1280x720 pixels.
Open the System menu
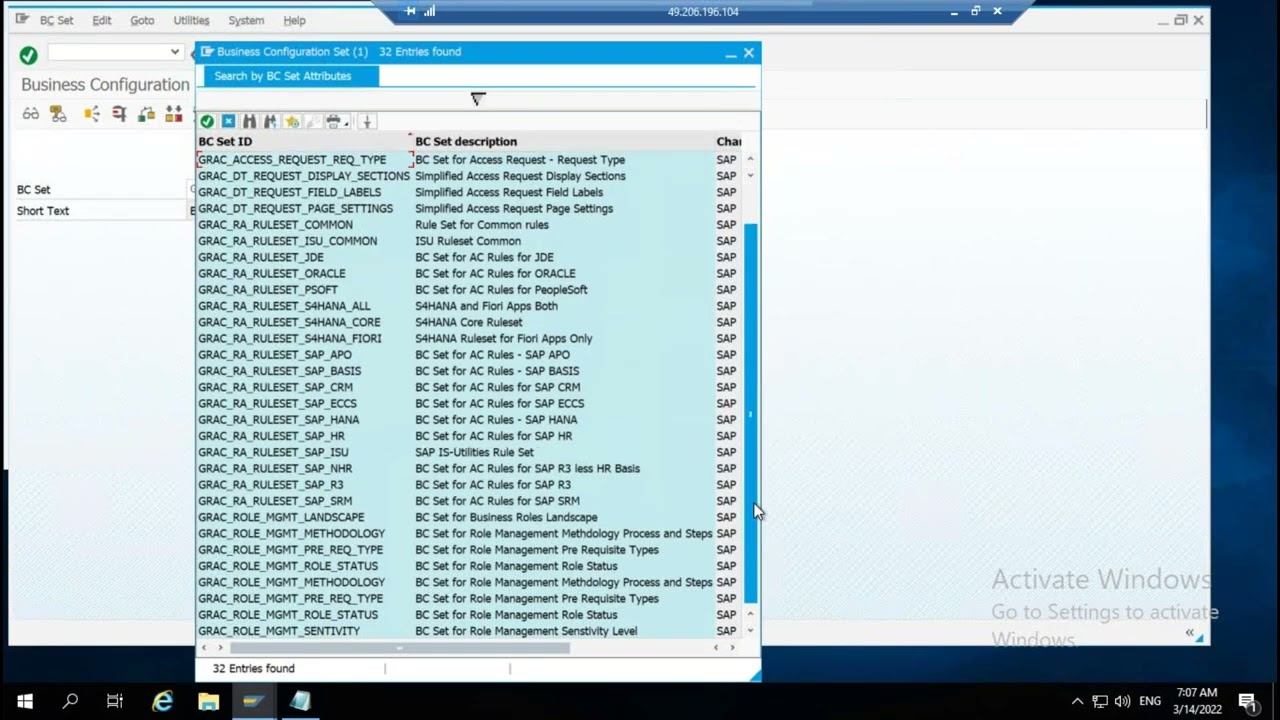pyautogui.click(x=246, y=20)
